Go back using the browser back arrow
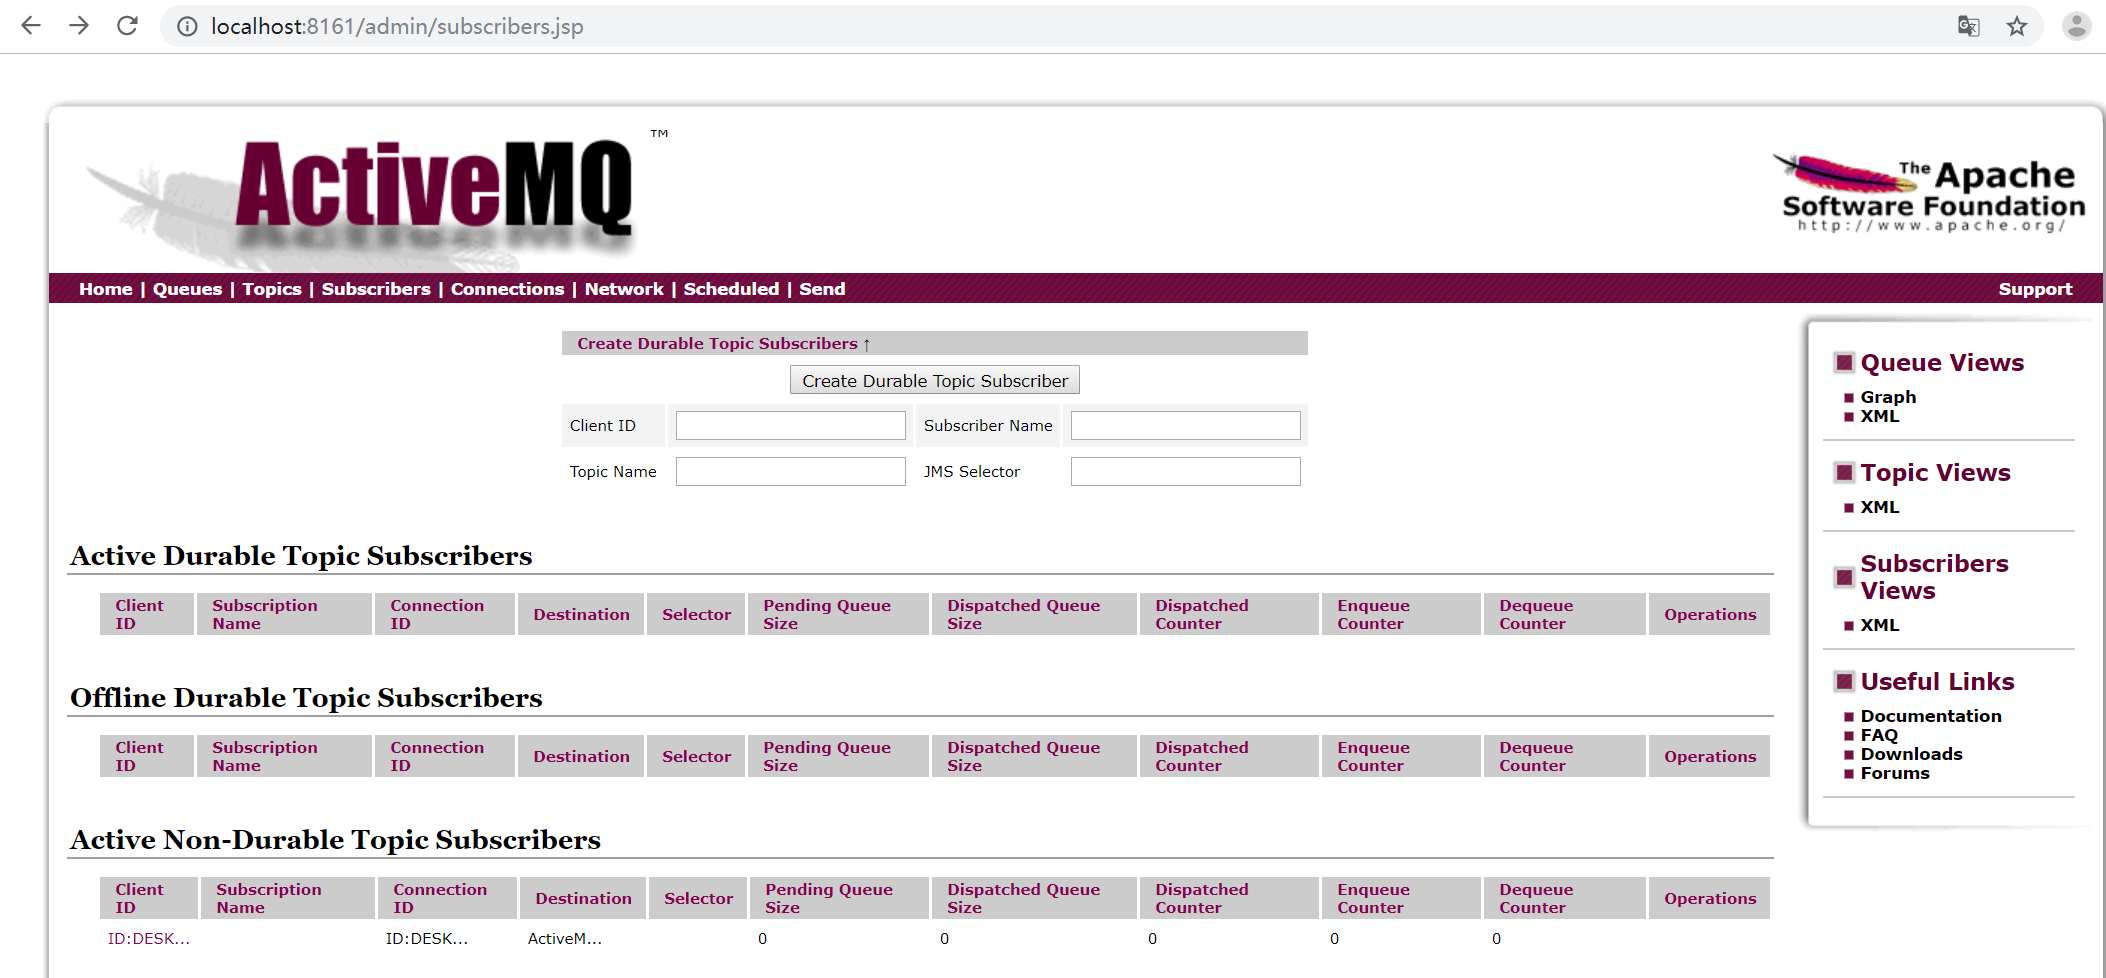2106x978 pixels. coord(31,26)
